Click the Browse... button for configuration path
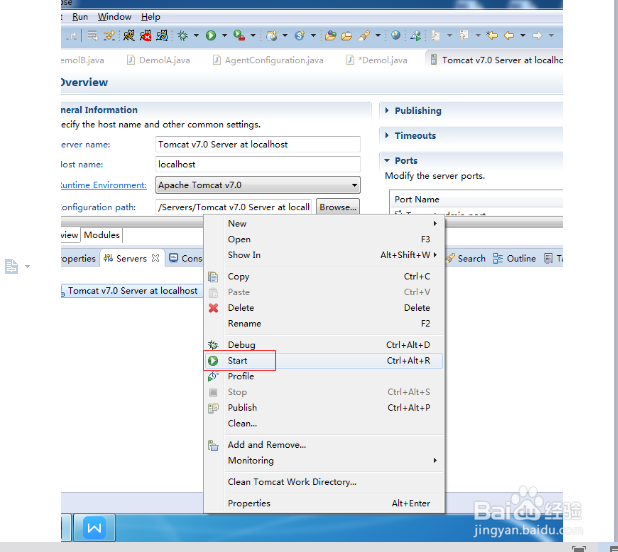618x552 pixels. click(x=338, y=207)
